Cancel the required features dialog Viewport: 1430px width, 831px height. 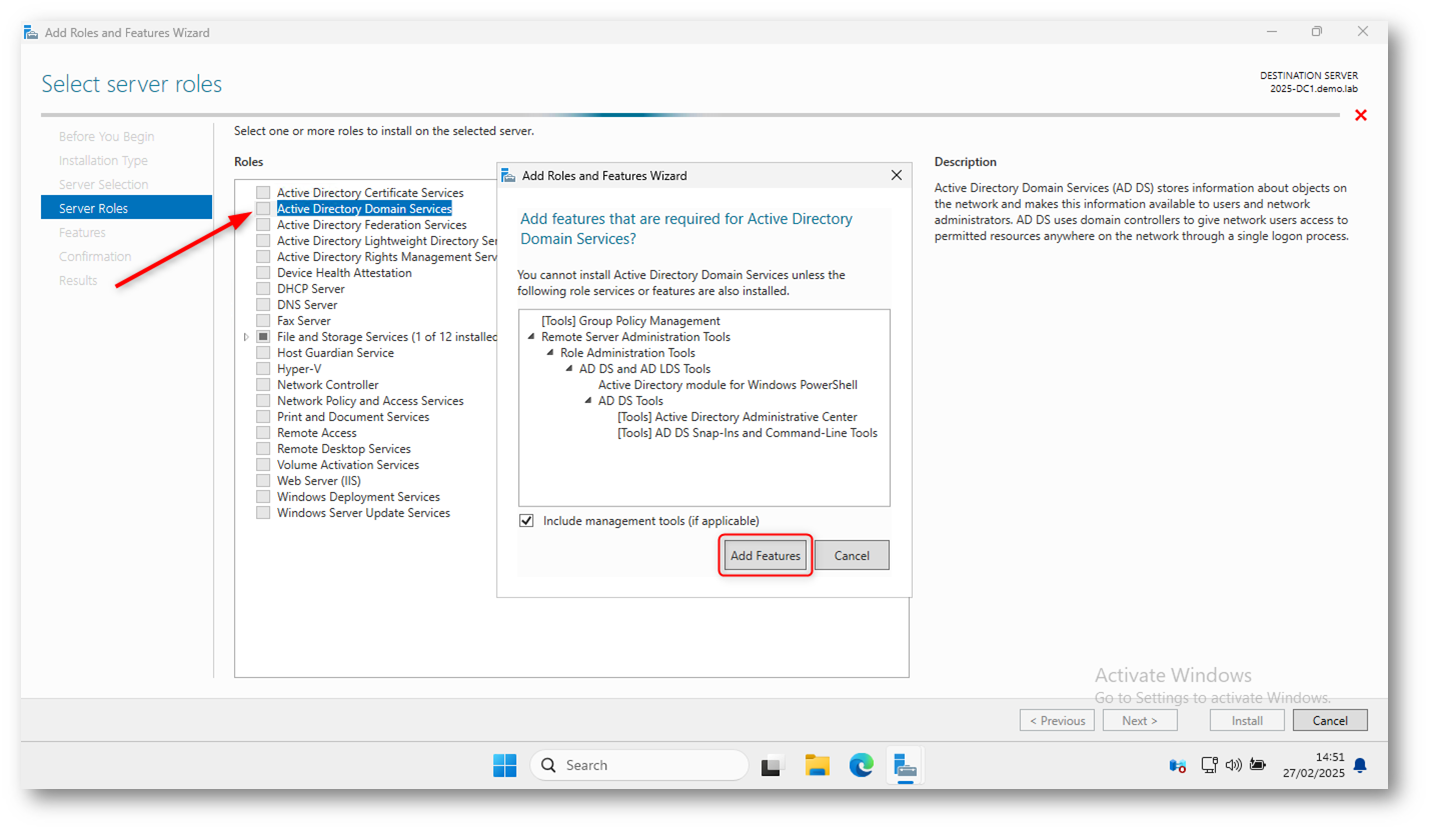pos(852,555)
